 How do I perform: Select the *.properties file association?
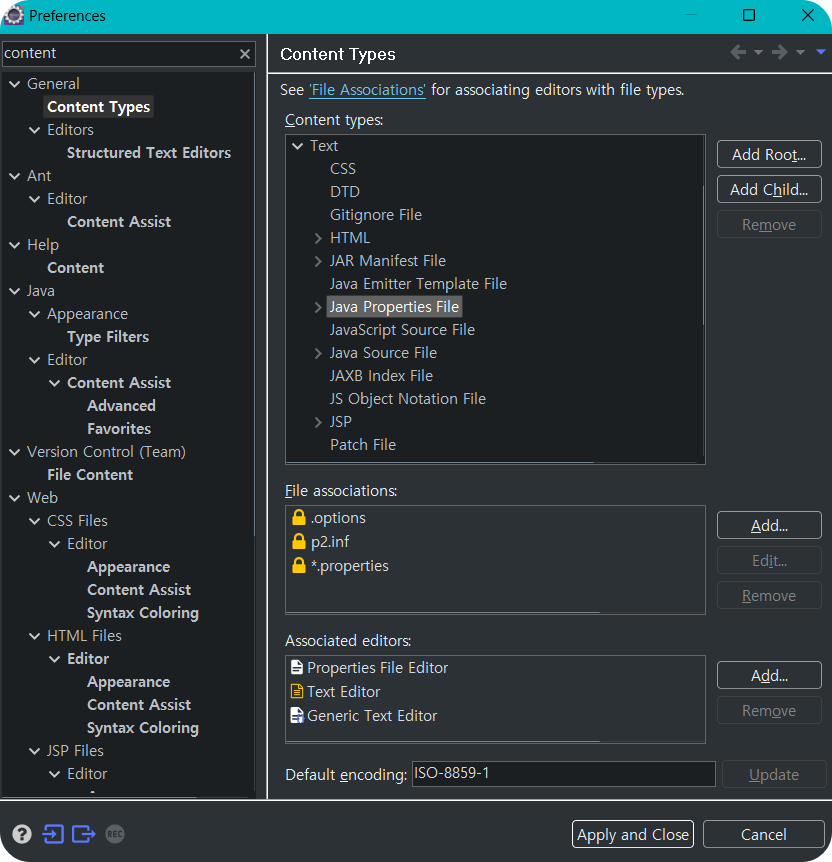(349, 566)
